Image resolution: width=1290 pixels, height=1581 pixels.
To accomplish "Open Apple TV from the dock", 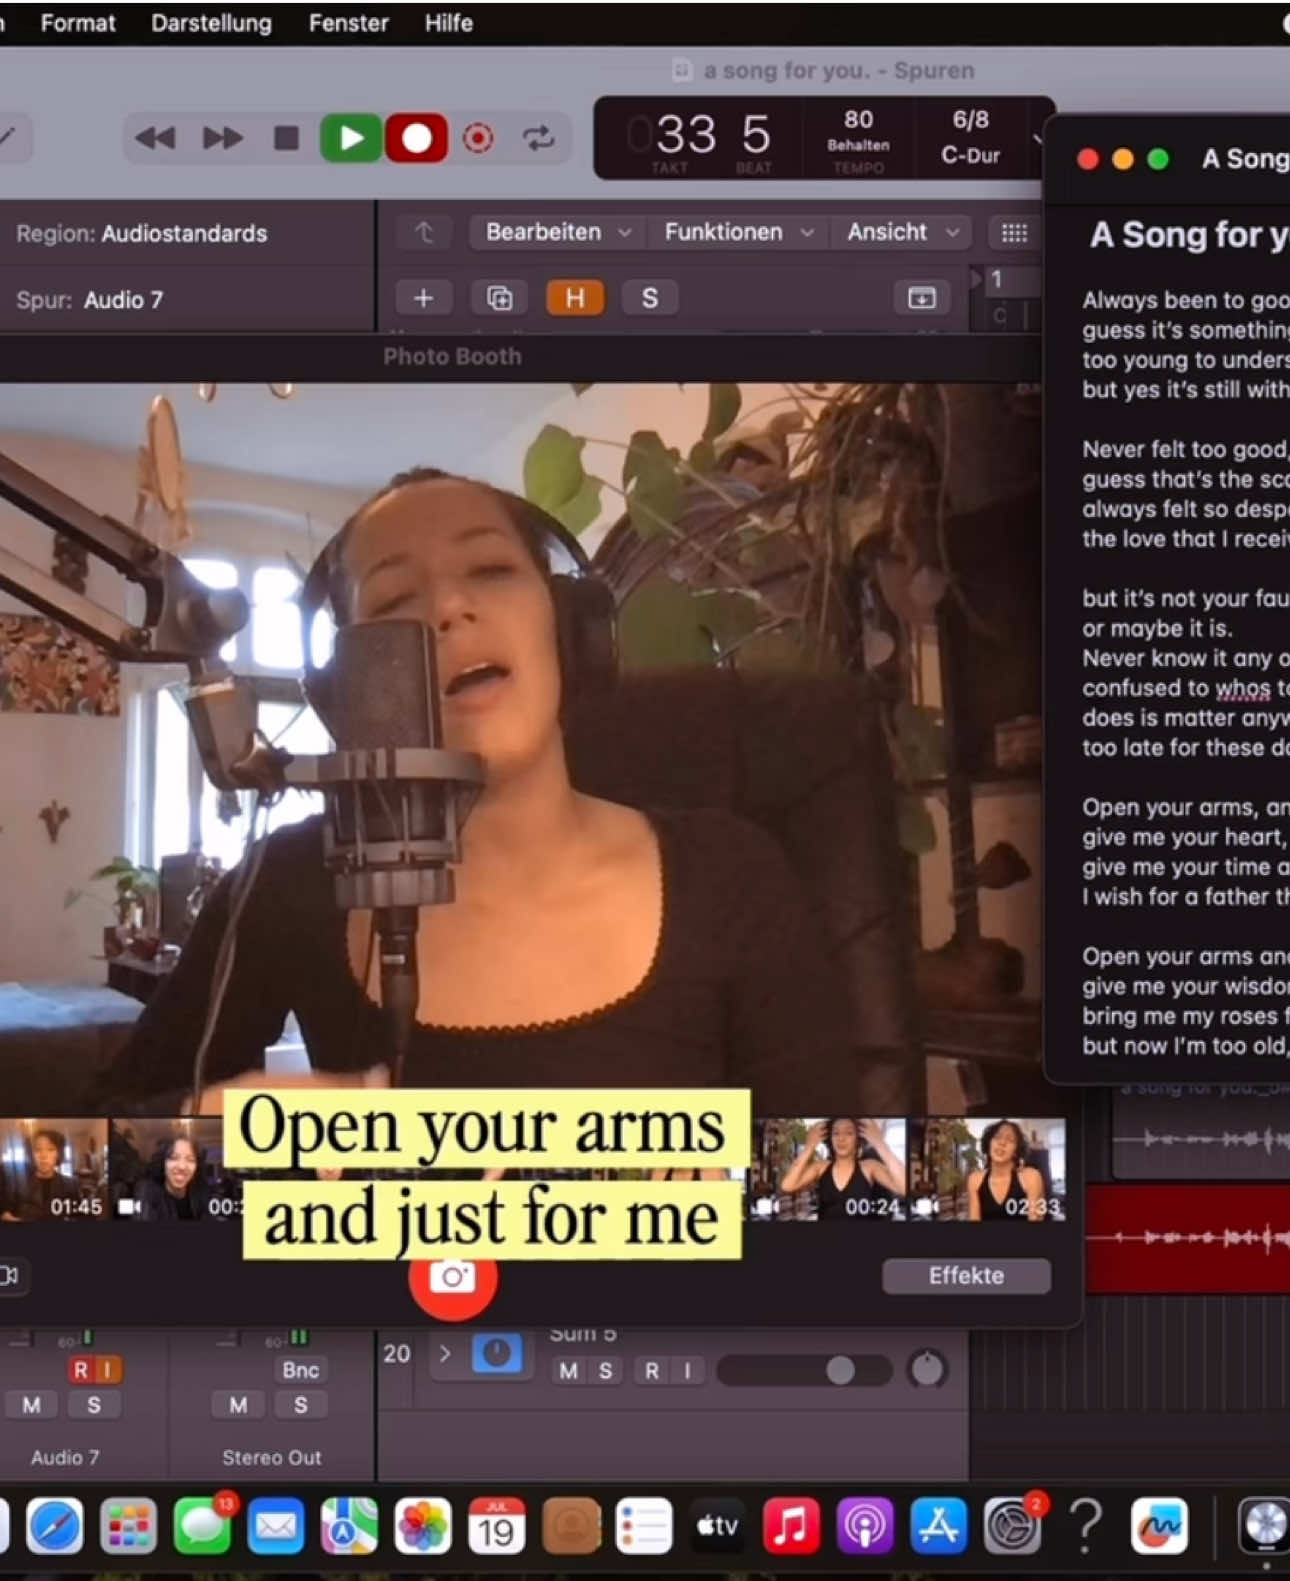I will pyautogui.click(x=717, y=1527).
